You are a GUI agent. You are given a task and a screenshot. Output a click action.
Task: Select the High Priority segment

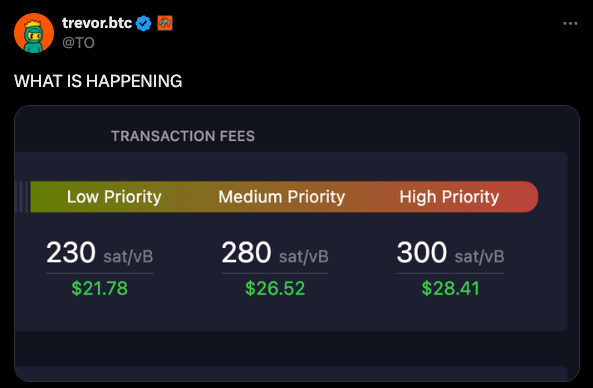[x=449, y=197]
